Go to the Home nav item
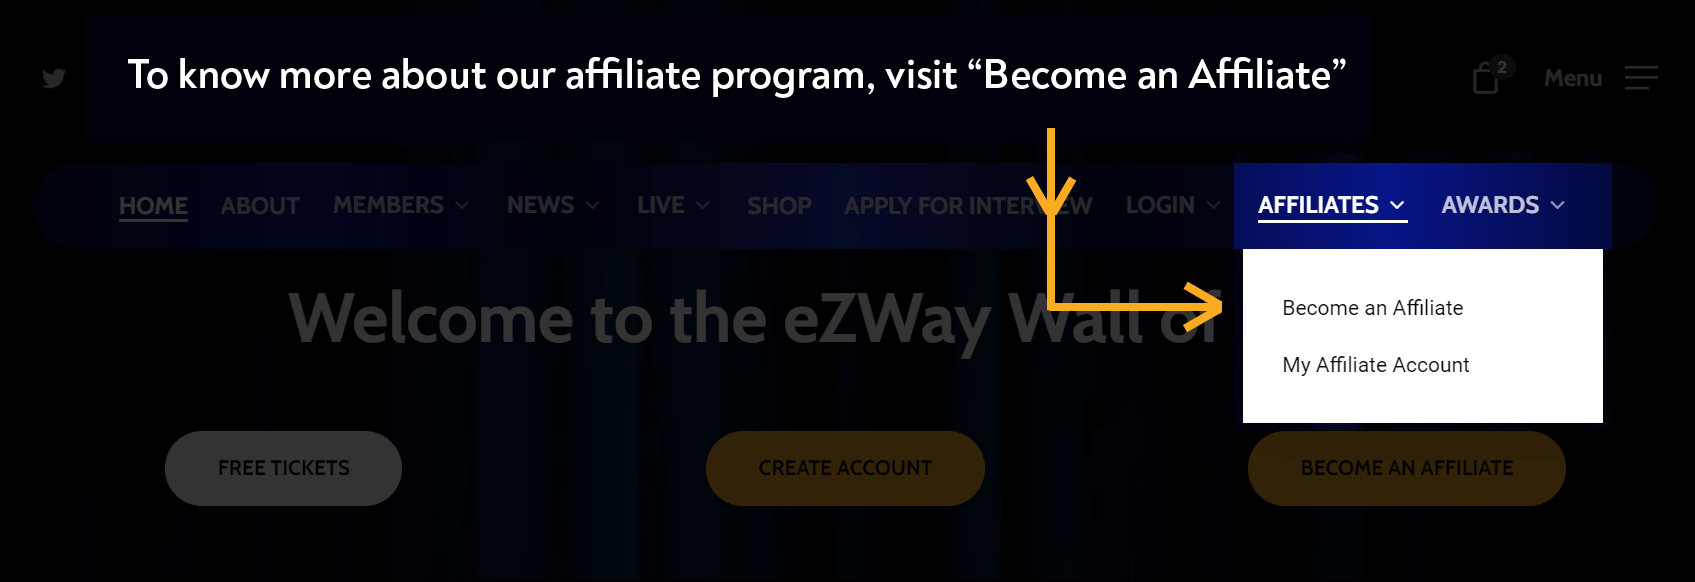 click(x=153, y=206)
